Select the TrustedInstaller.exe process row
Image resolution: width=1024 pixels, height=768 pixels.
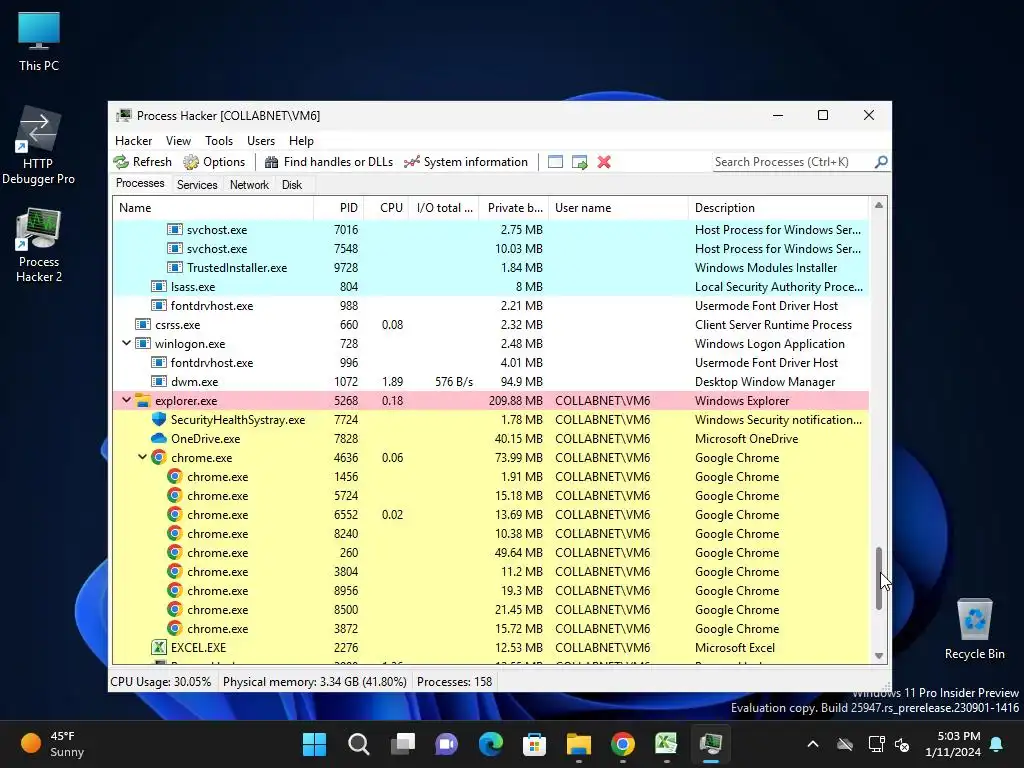click(x=491, y=267)
